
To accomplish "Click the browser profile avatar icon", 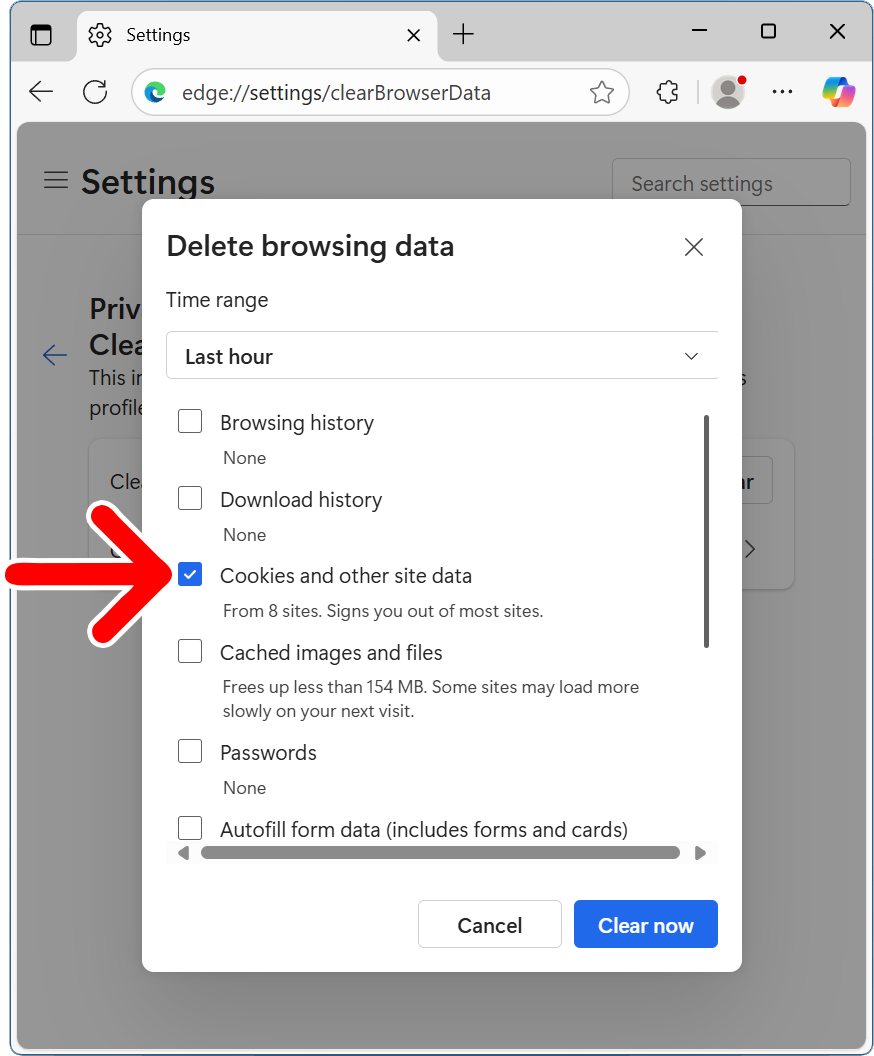I will click(x=728, y=91).
